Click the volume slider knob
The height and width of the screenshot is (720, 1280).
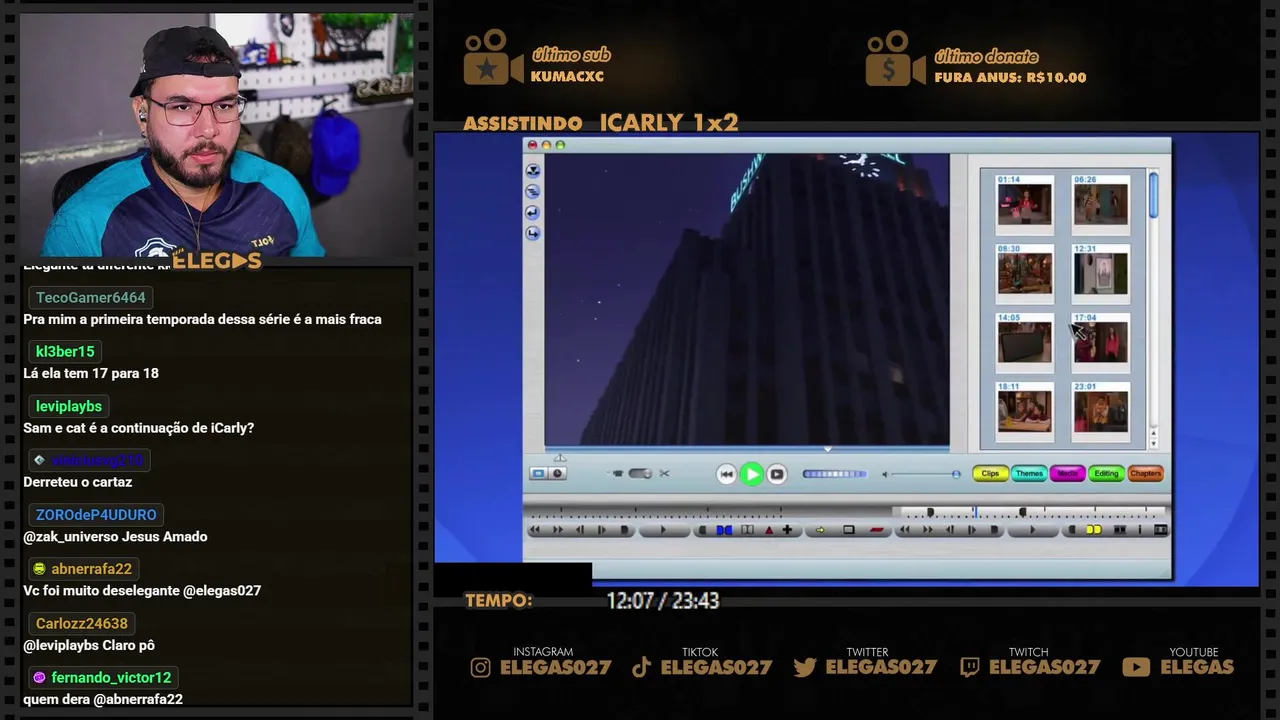click(956, 474)
